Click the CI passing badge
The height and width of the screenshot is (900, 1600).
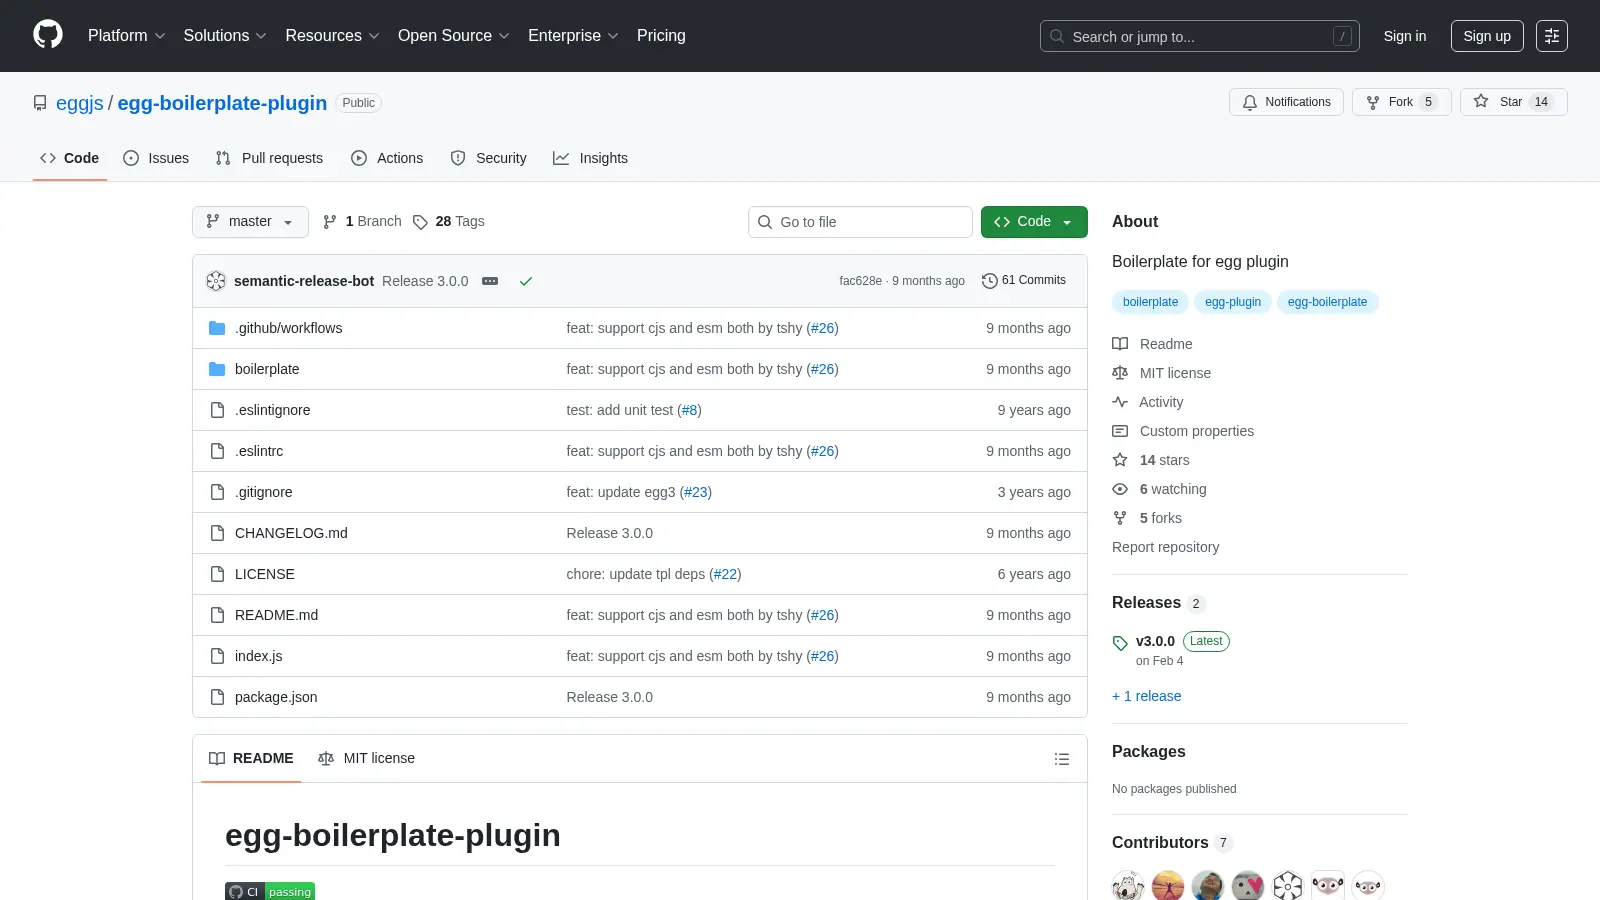tap(270, 891)
